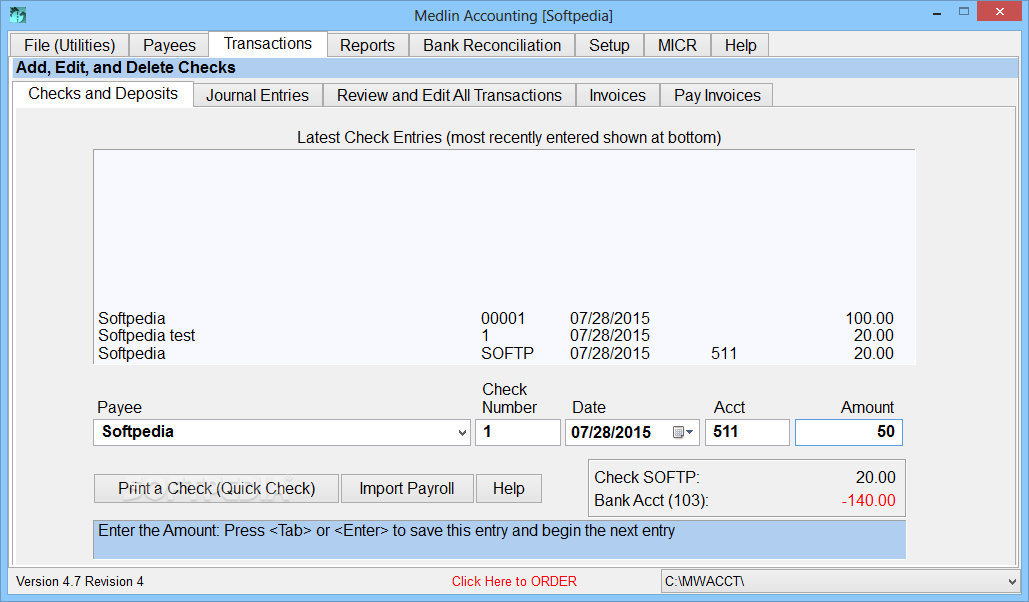Click the Medlin Accounting app icon in title bar
Image resolution: width=1029 pixels, height=602 pixels.
18,14
